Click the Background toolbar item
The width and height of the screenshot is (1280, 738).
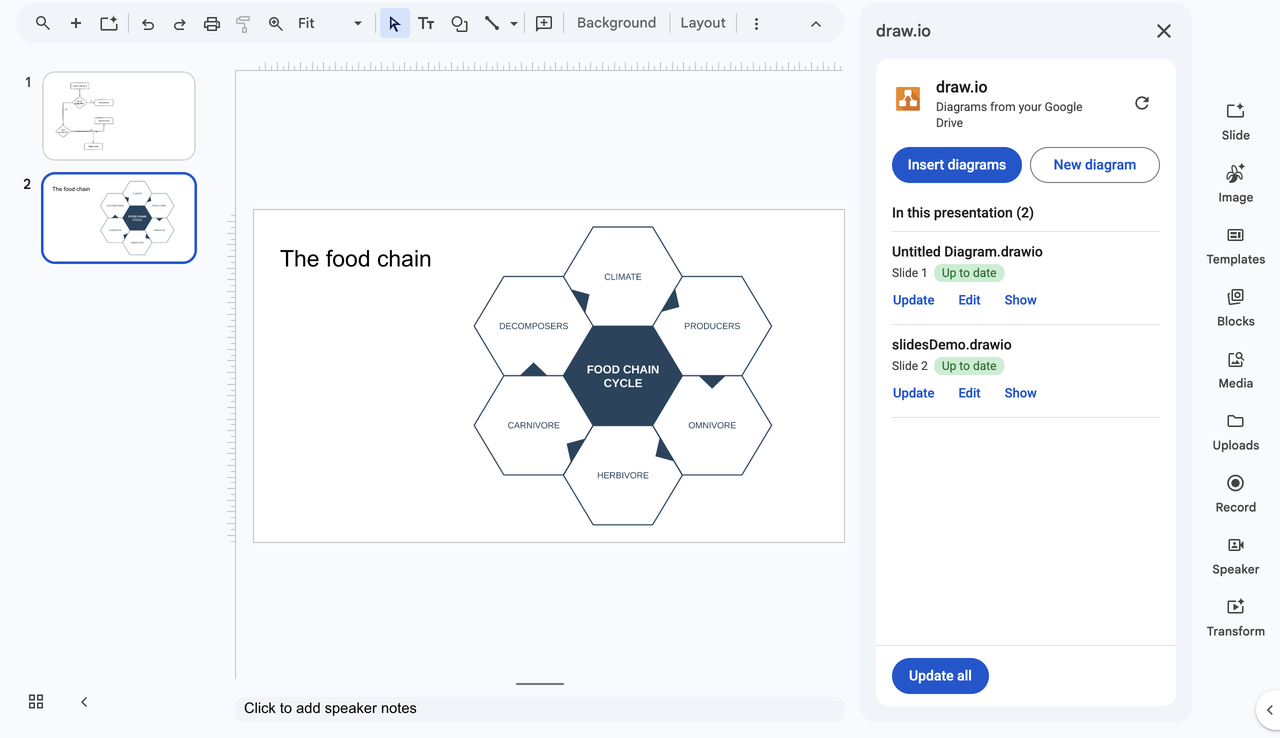[617, 23]
